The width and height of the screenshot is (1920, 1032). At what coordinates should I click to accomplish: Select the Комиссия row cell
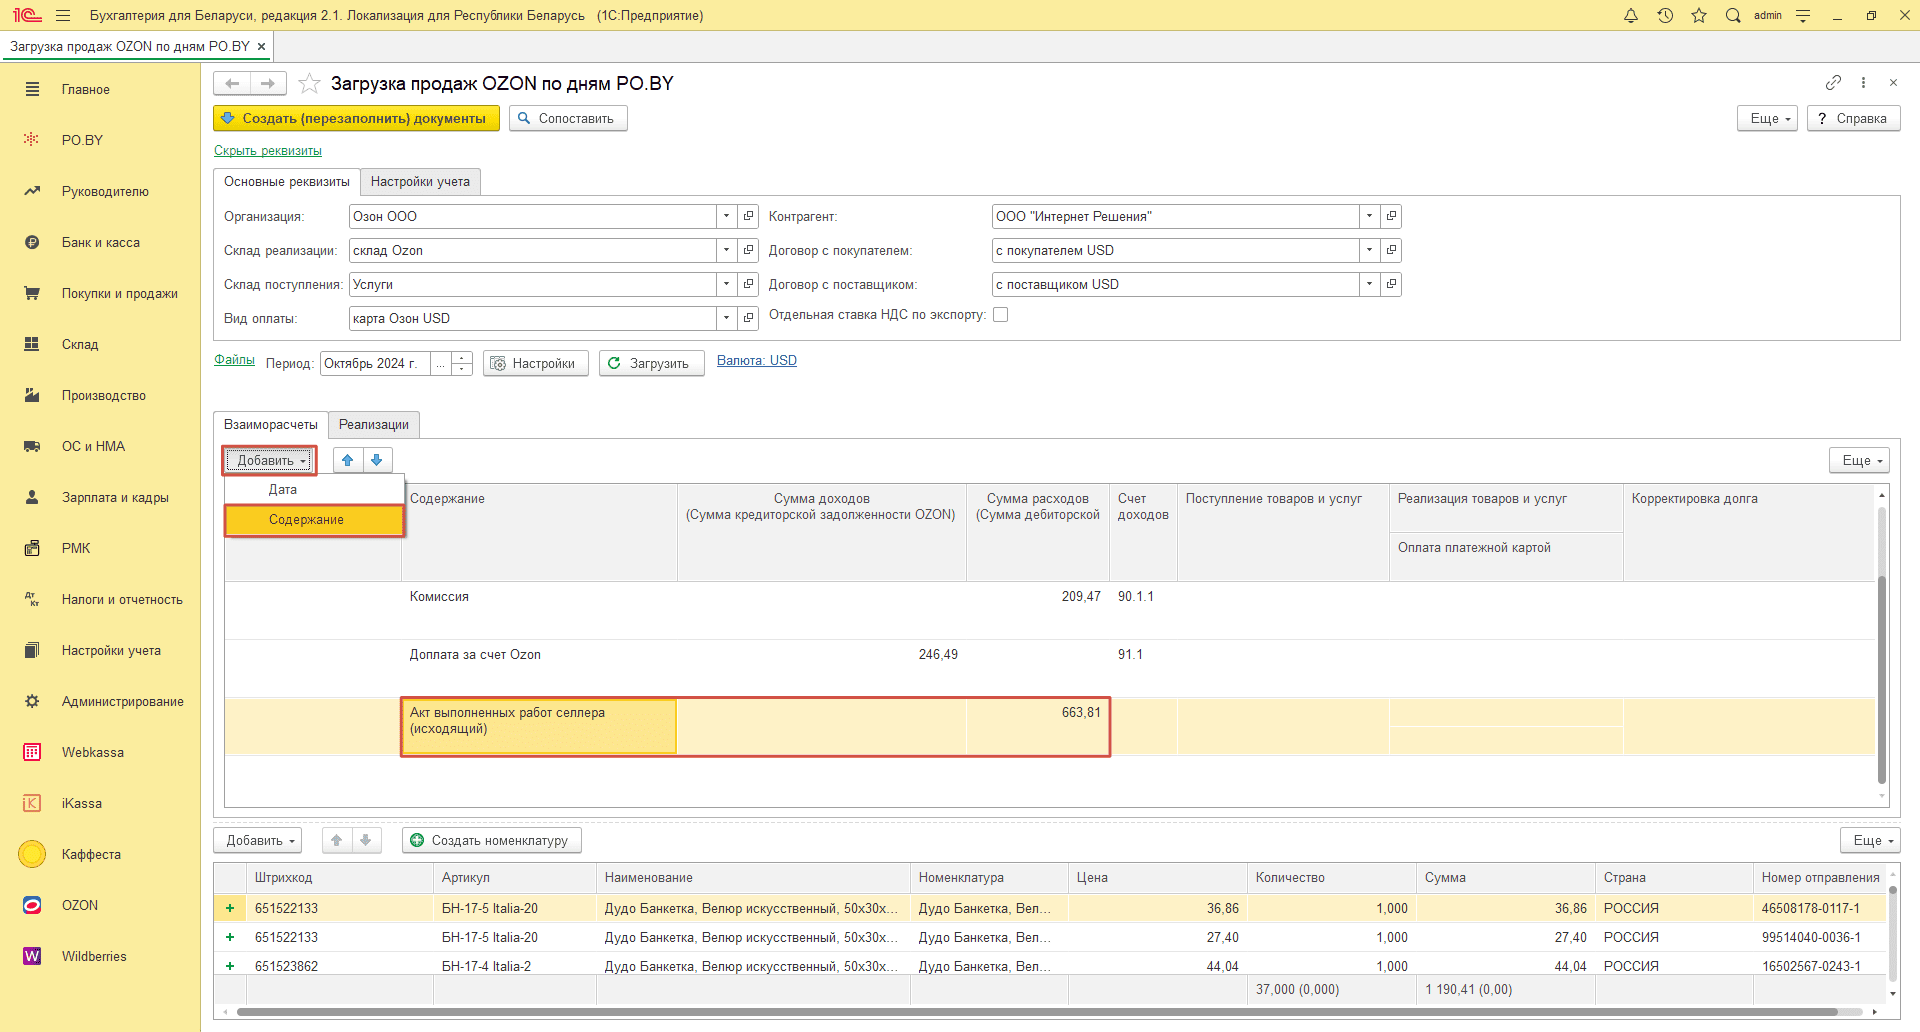[x=539, y=611]
